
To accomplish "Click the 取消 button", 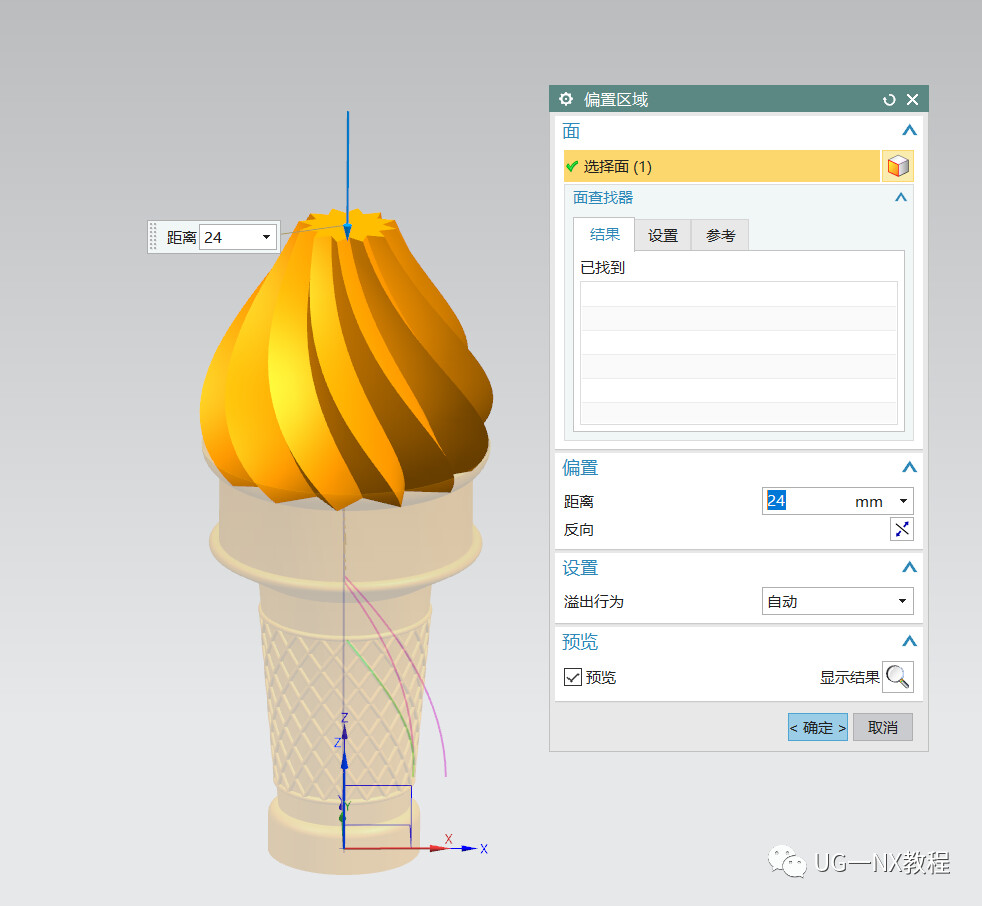I will tap(882, 727).
